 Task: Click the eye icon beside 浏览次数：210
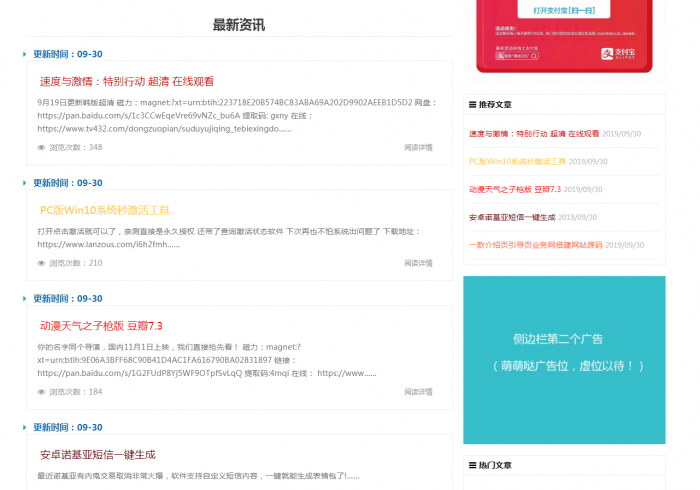(41, 263)
